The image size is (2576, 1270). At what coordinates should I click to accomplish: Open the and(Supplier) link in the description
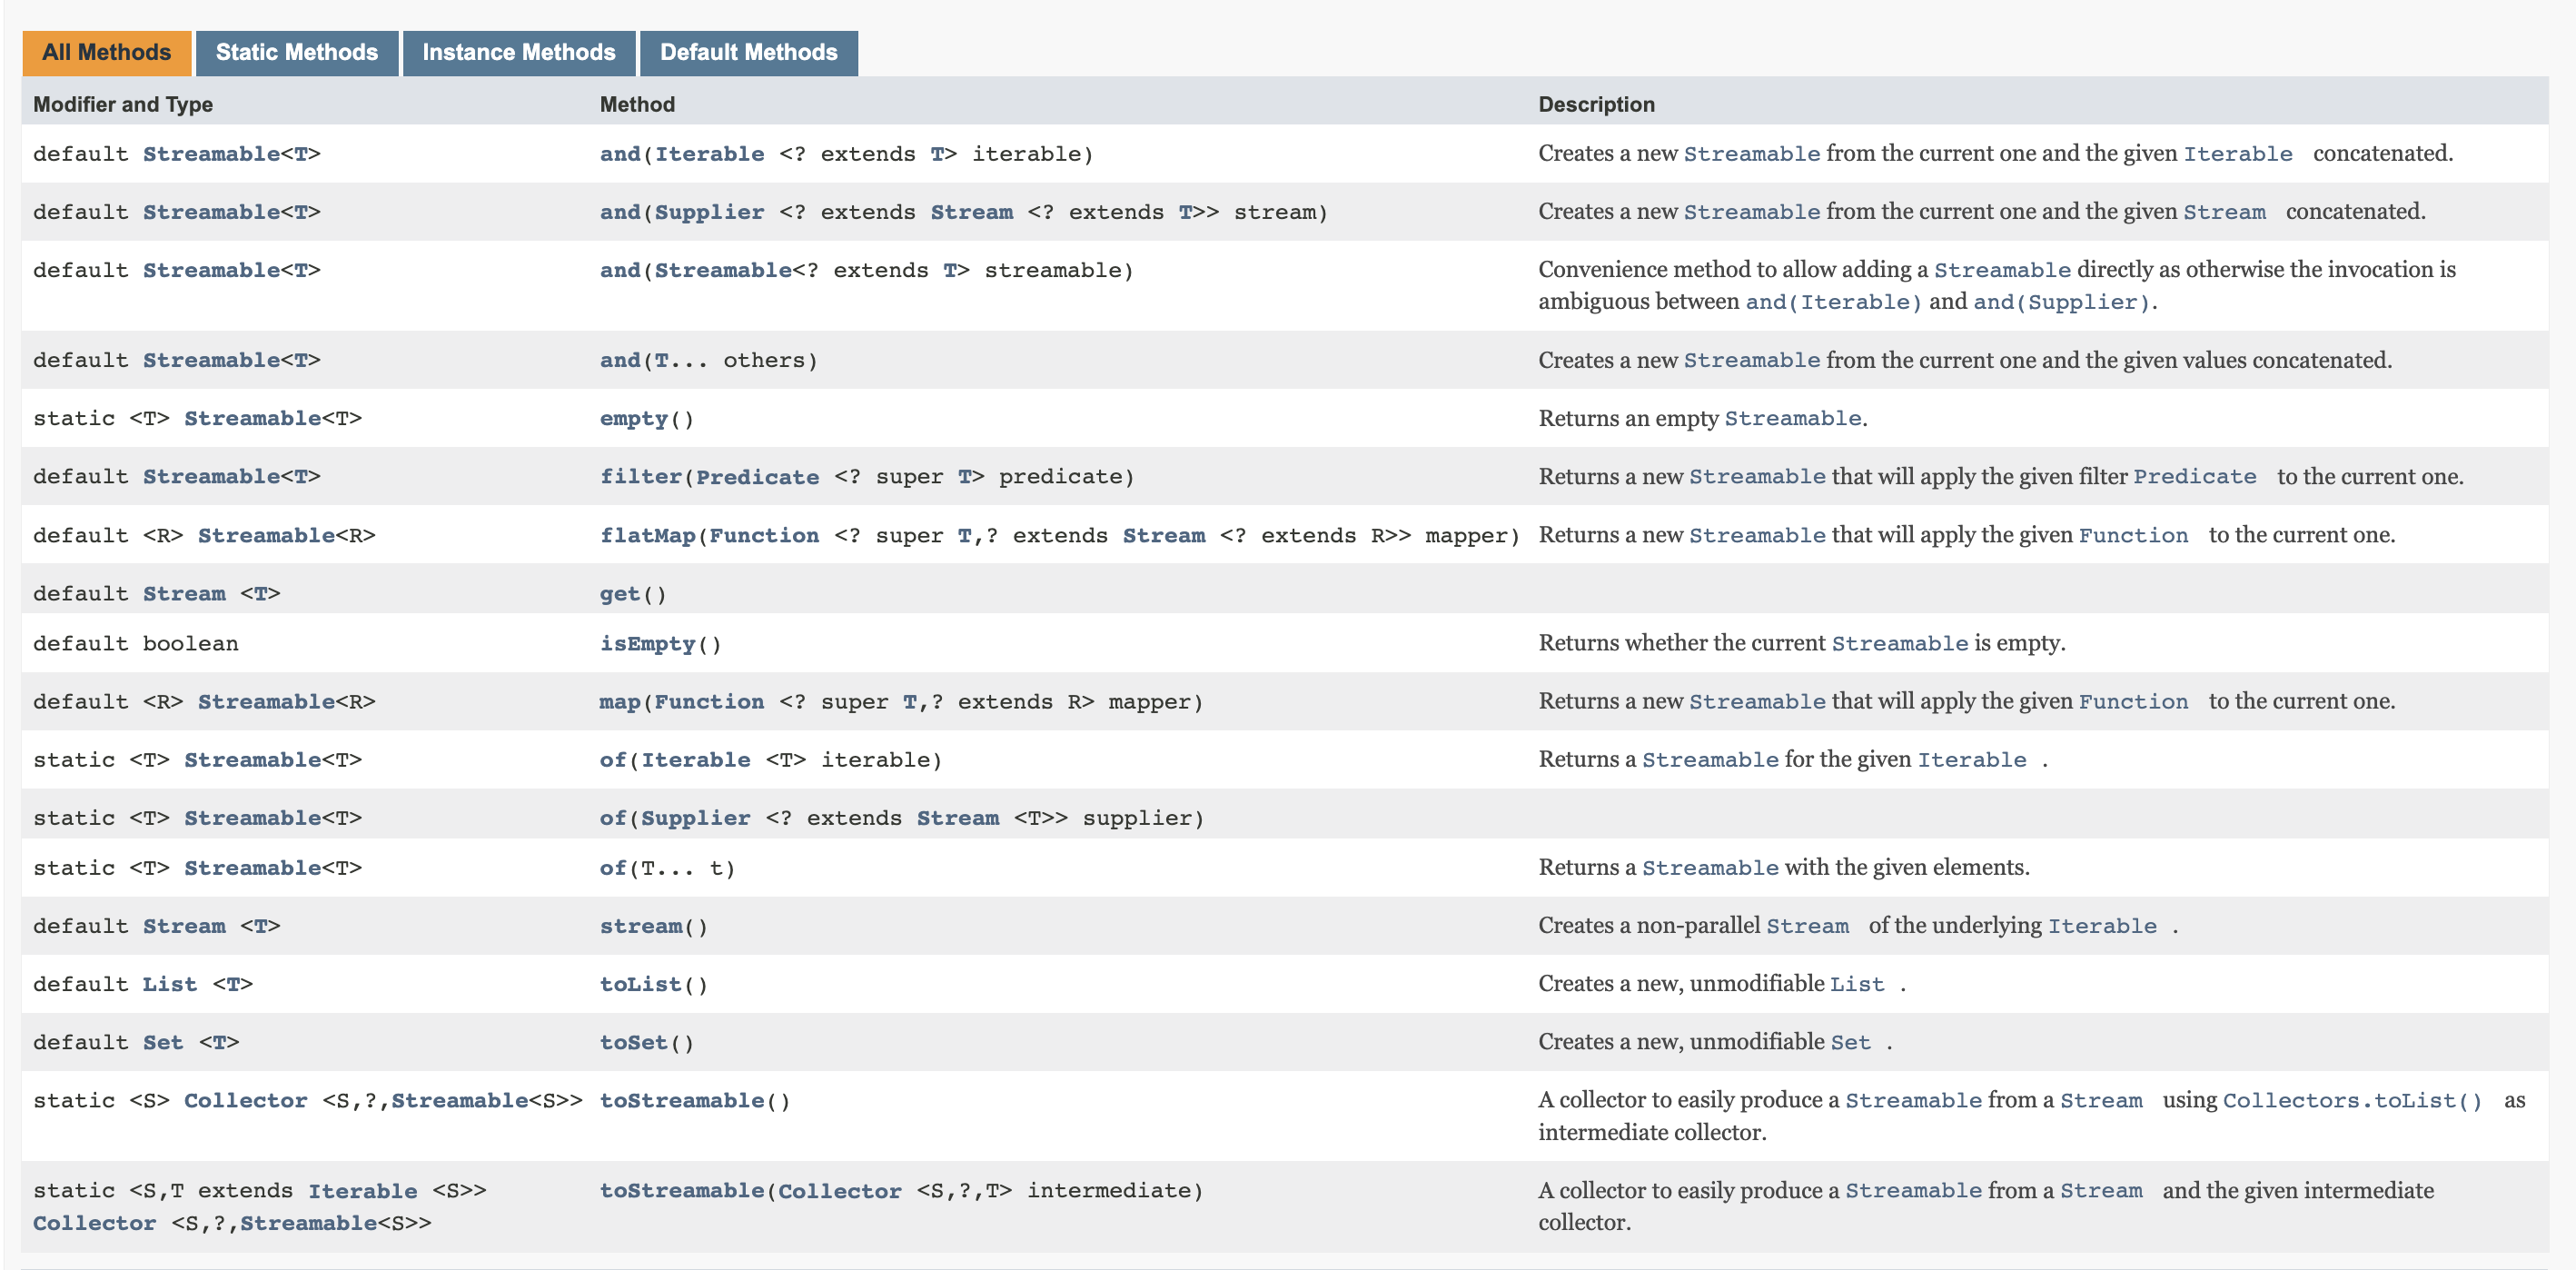2060,302
